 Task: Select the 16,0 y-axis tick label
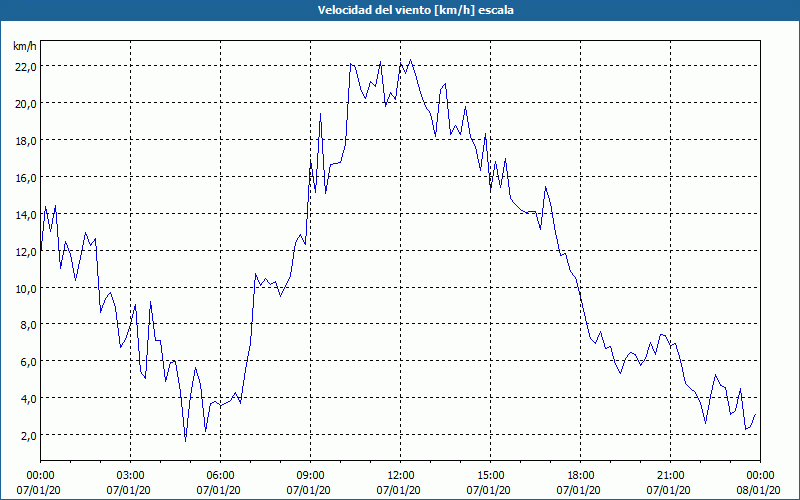pos(25,177)
